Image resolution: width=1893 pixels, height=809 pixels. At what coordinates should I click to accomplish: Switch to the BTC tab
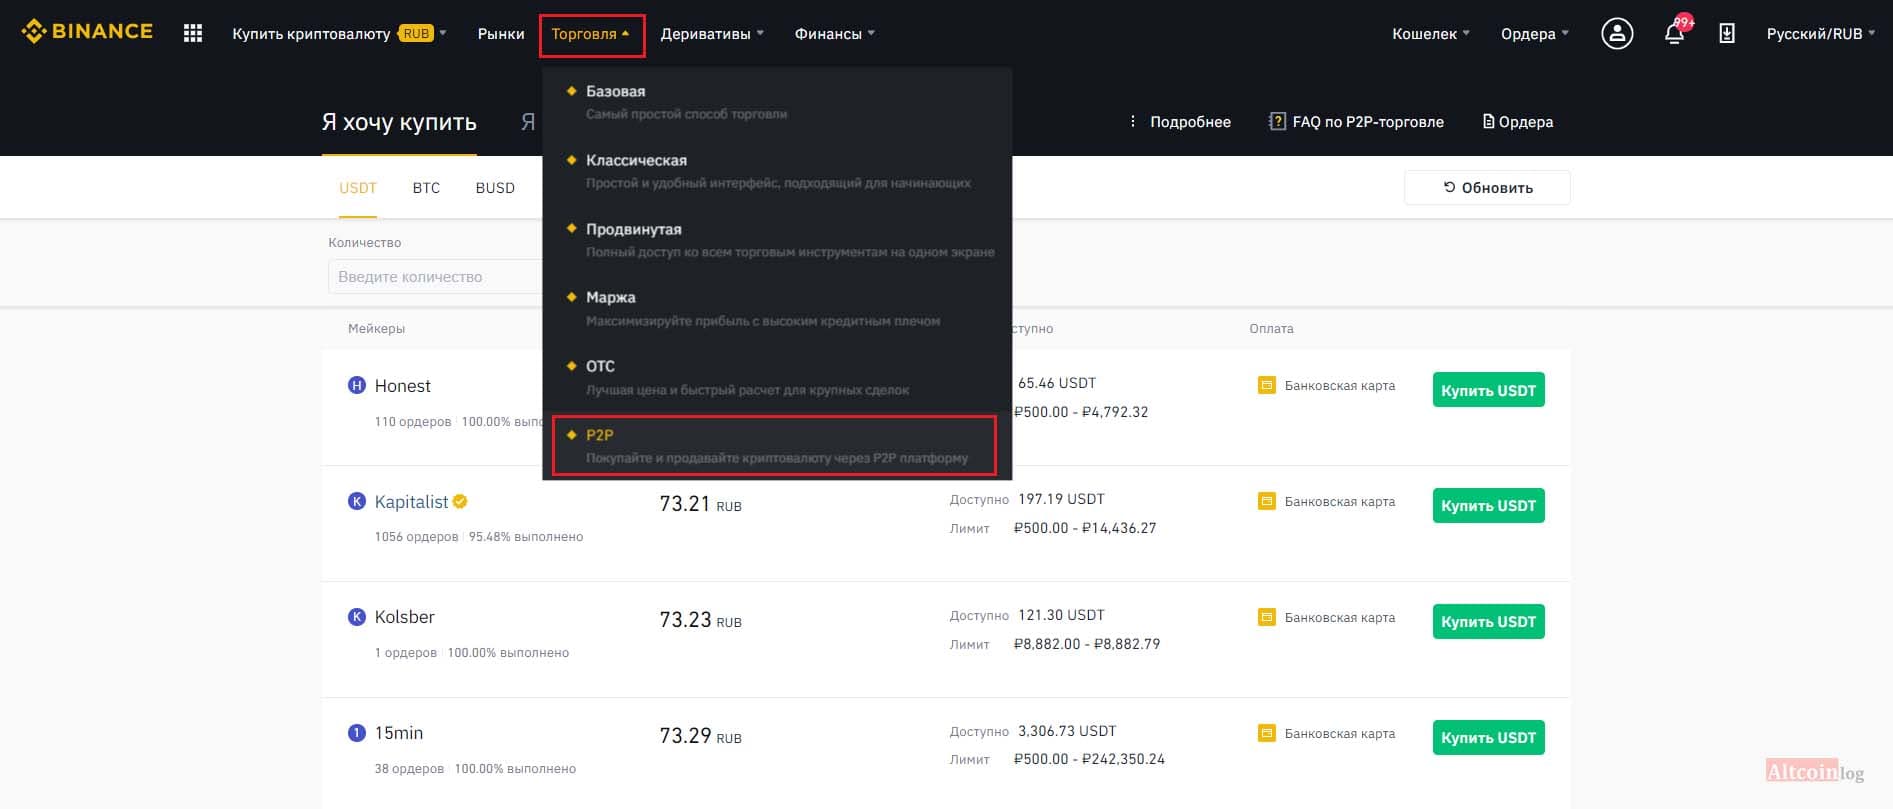click(426, 188)
